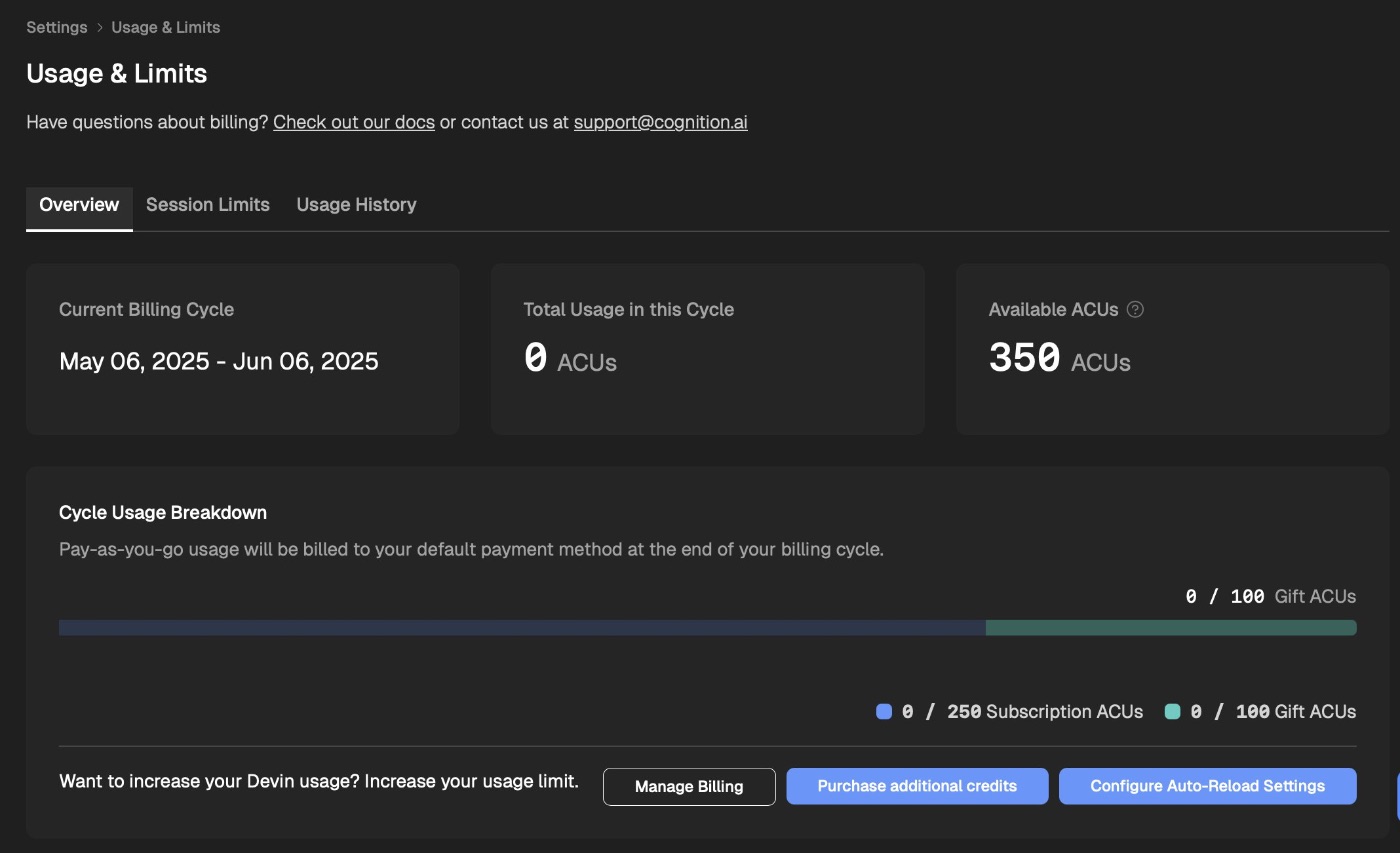Open Configure Auto-Reload Settings
The height and width of the screenshot is (853, 1400).
(1208, 786)
